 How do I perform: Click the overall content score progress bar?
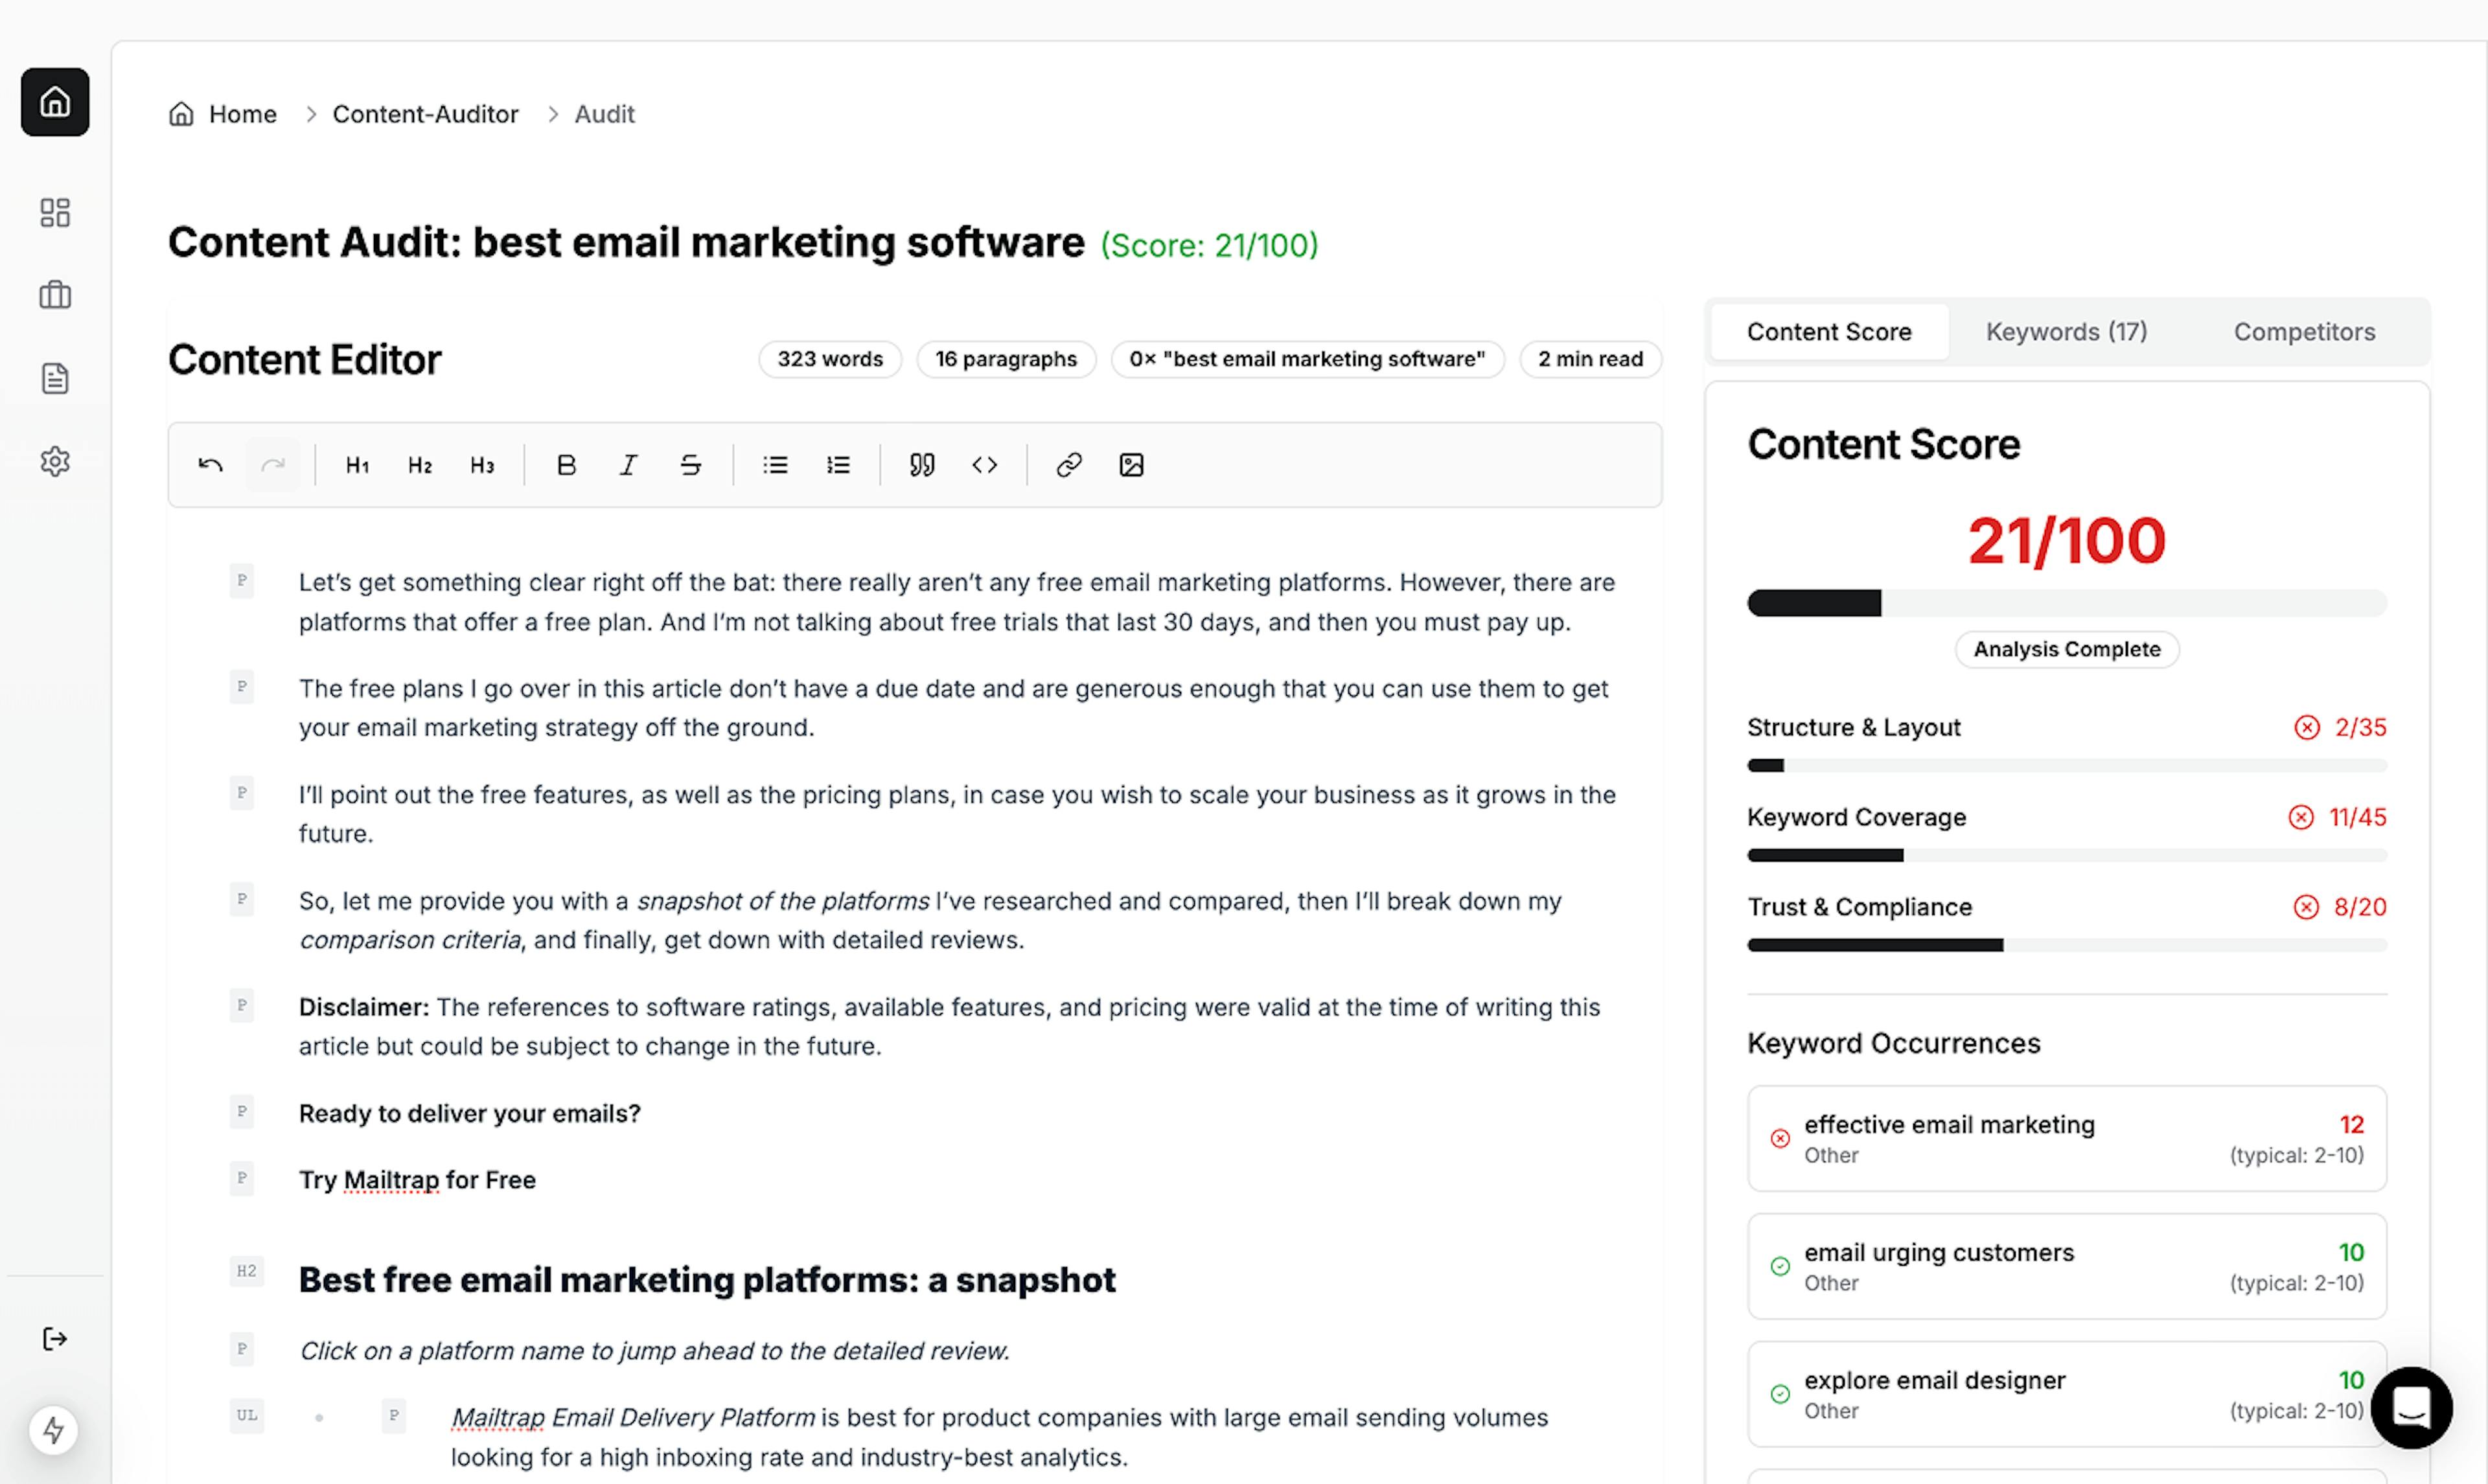tap(2067, 603)
